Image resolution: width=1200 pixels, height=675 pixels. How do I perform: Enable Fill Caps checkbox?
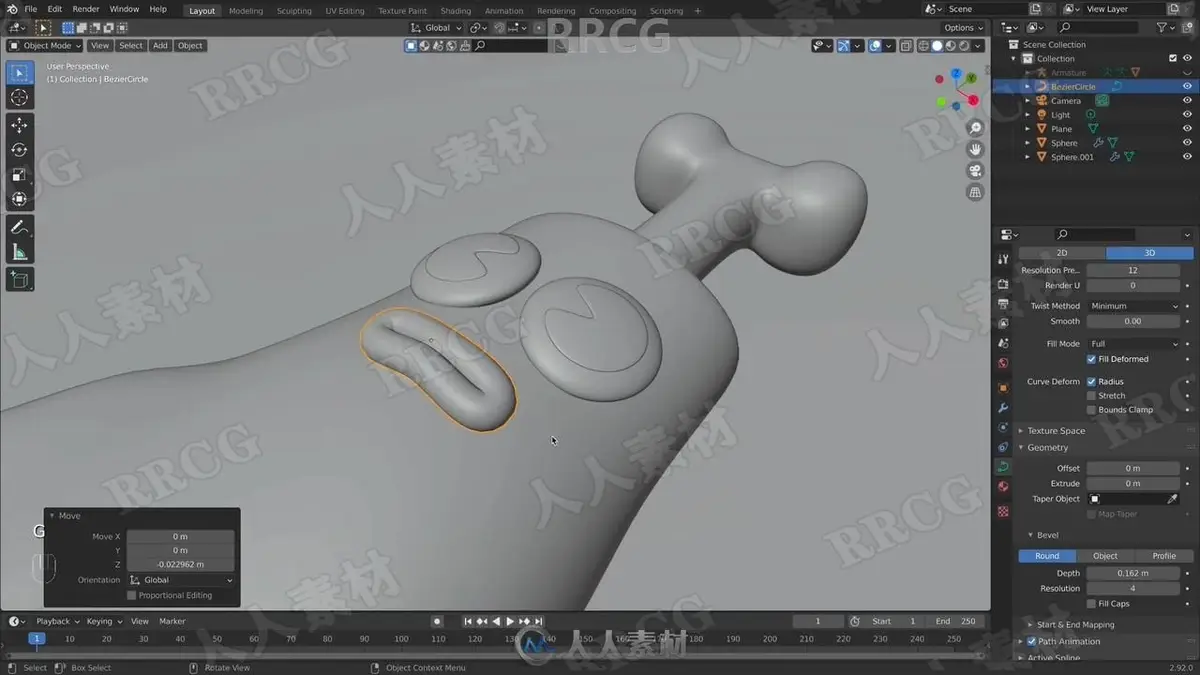1091,604
